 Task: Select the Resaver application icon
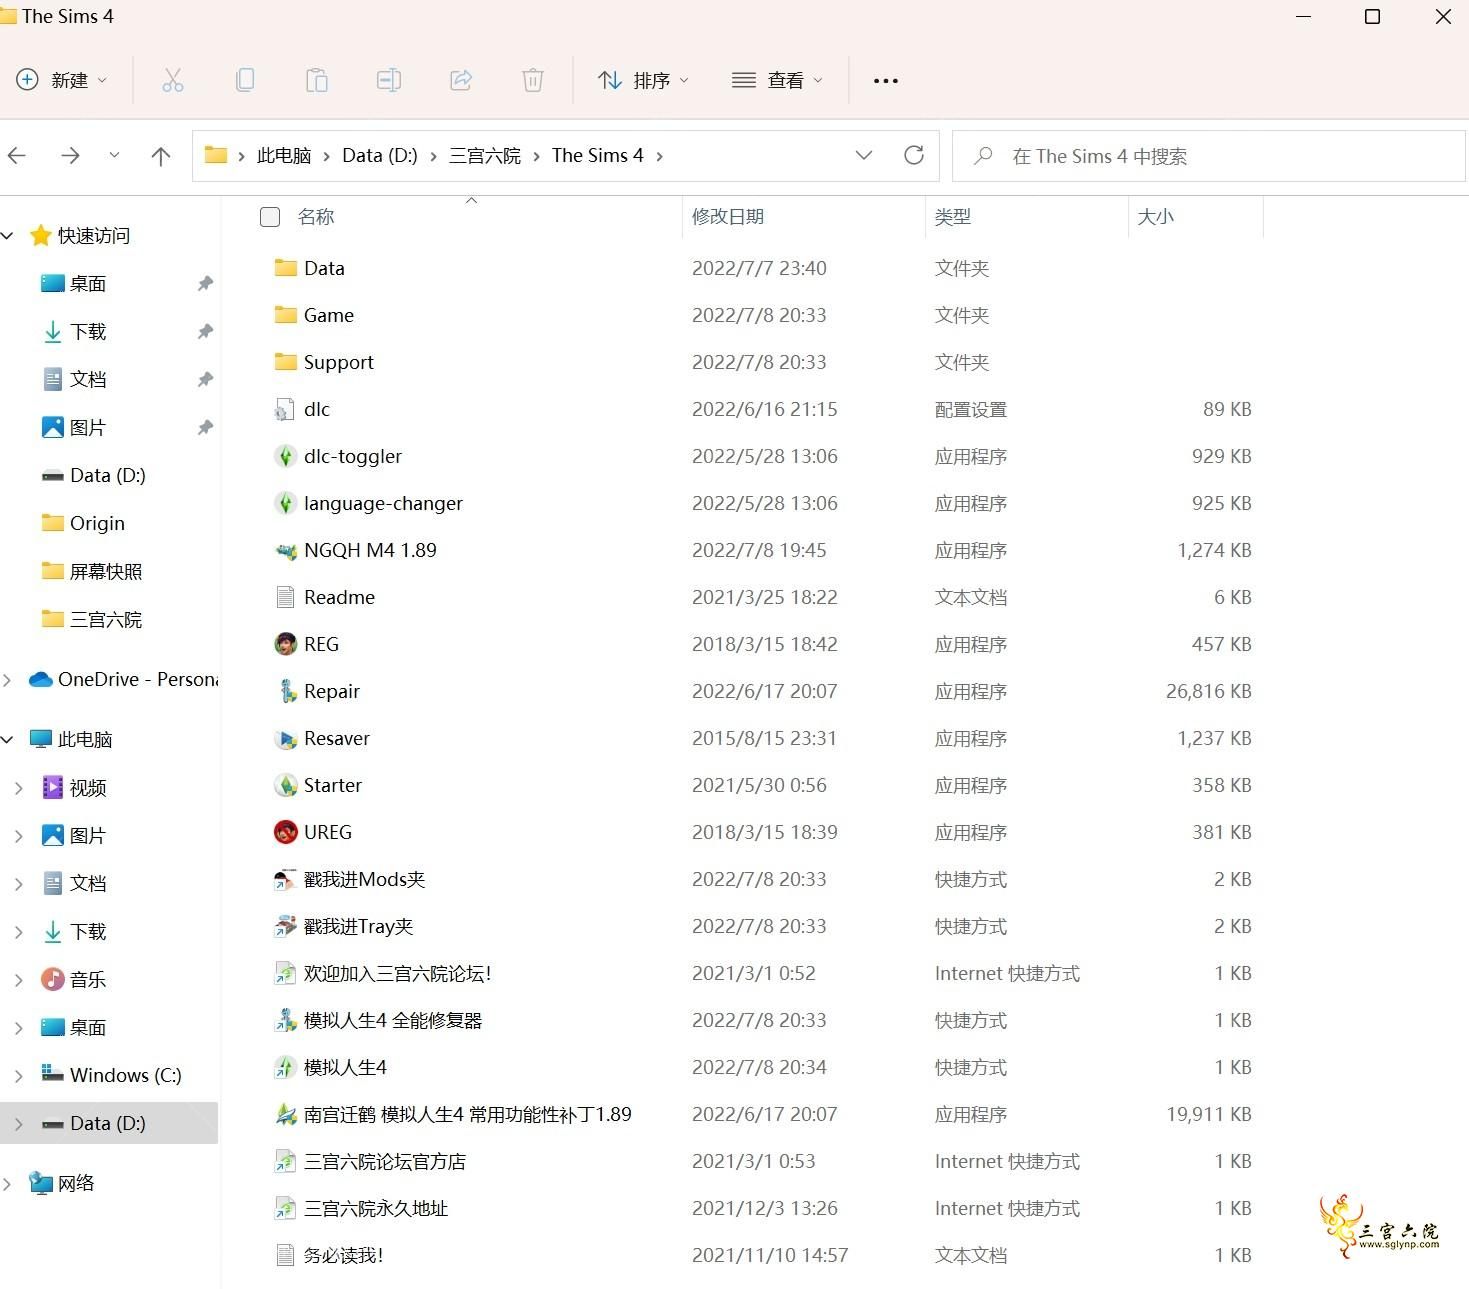(286, 738)
